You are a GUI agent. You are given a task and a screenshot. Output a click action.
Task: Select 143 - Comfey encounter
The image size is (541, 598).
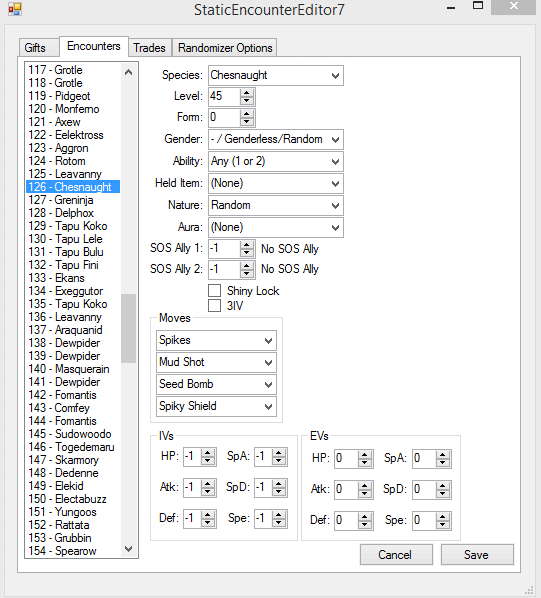coord(73,408)
